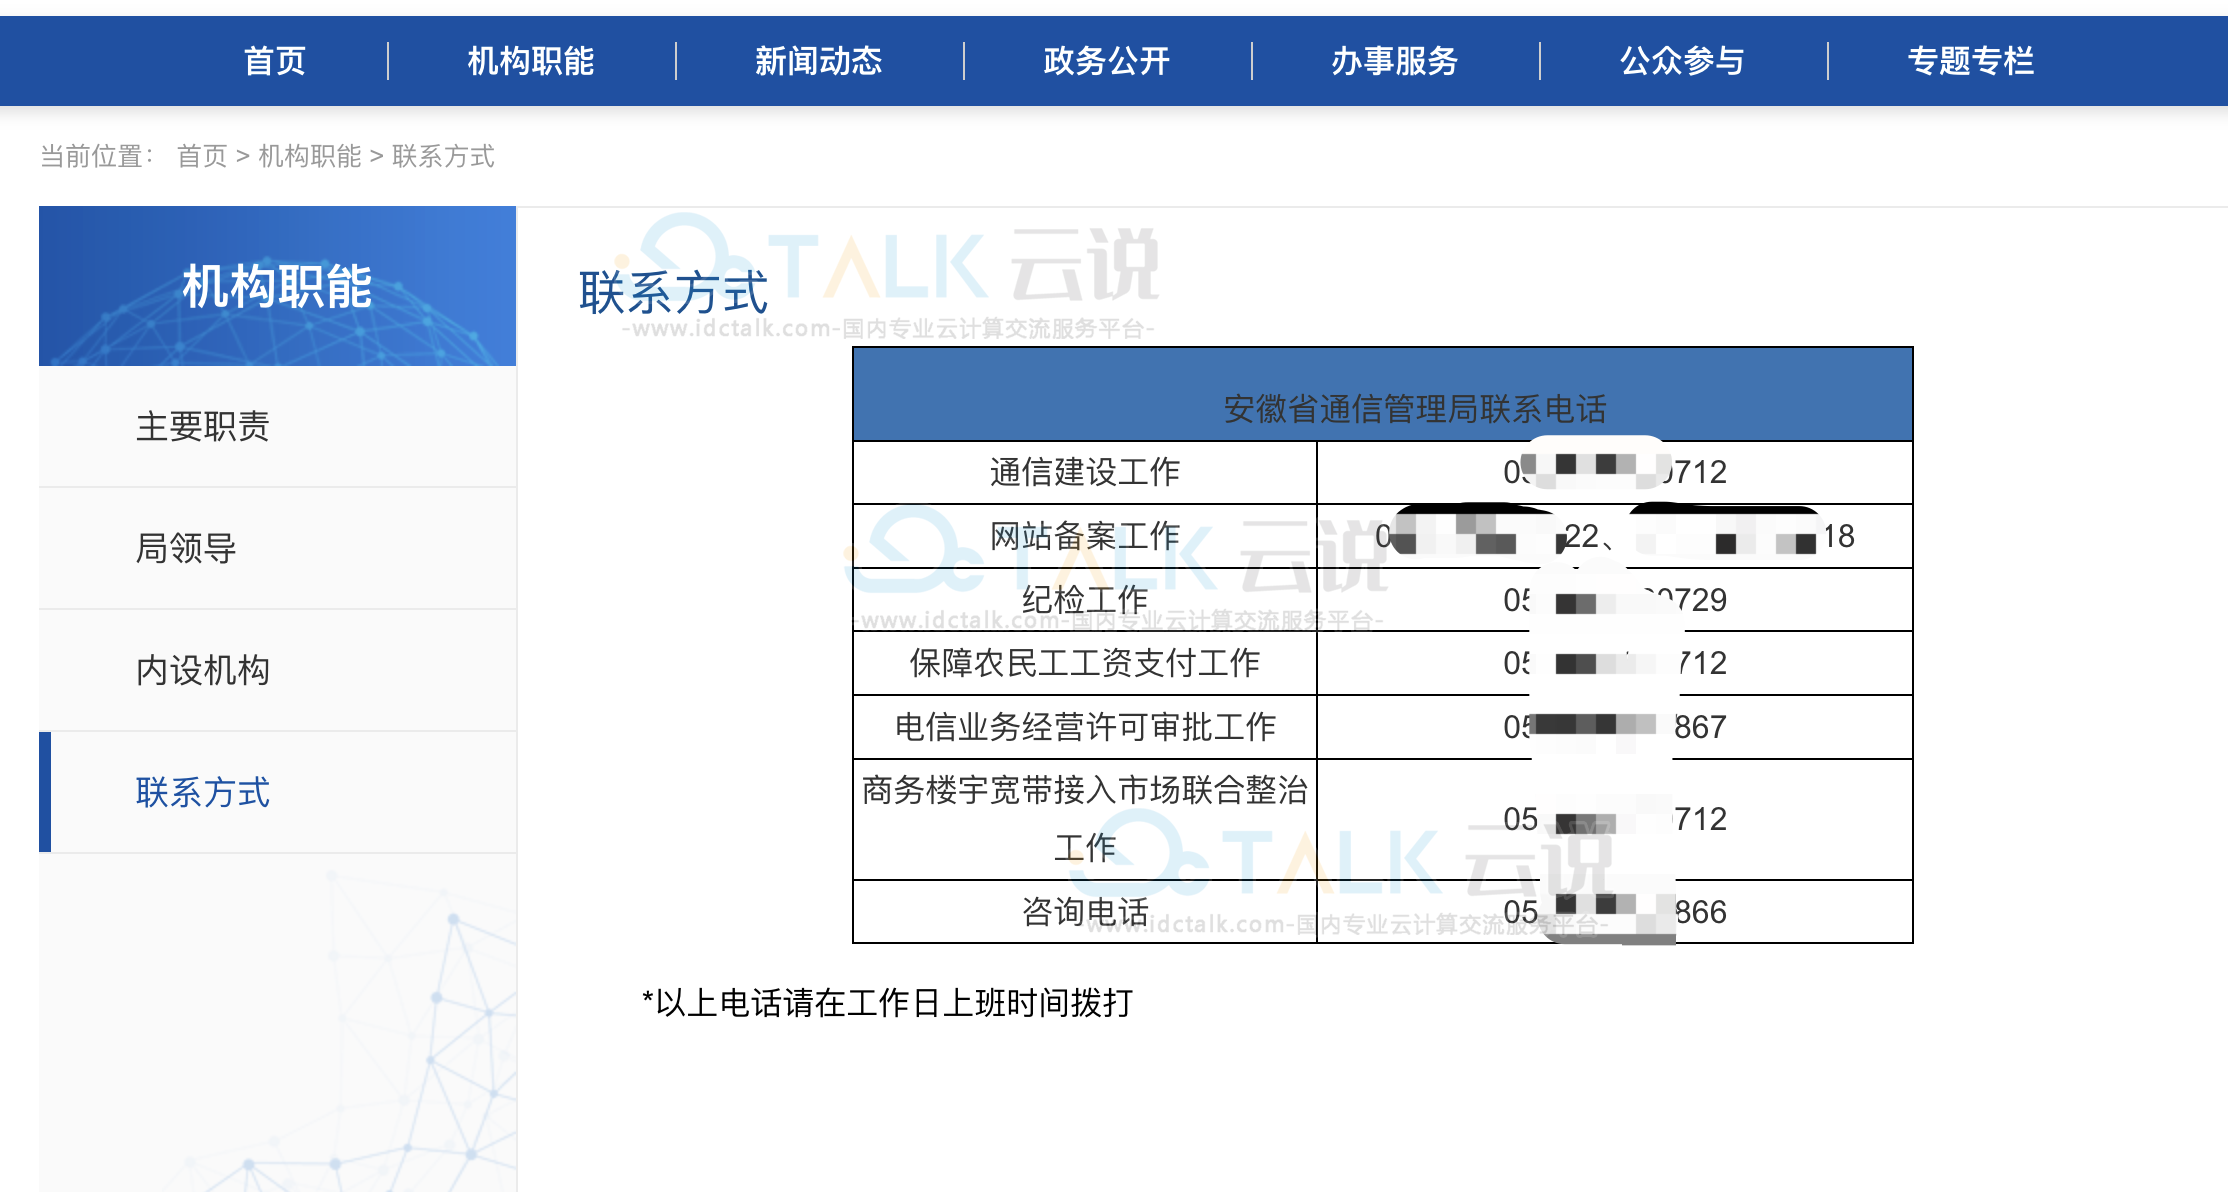The height and width of the screenshot is (1192, 2228).
Task: Open 主要职责 in the sidebar
Action: point(278,427)
